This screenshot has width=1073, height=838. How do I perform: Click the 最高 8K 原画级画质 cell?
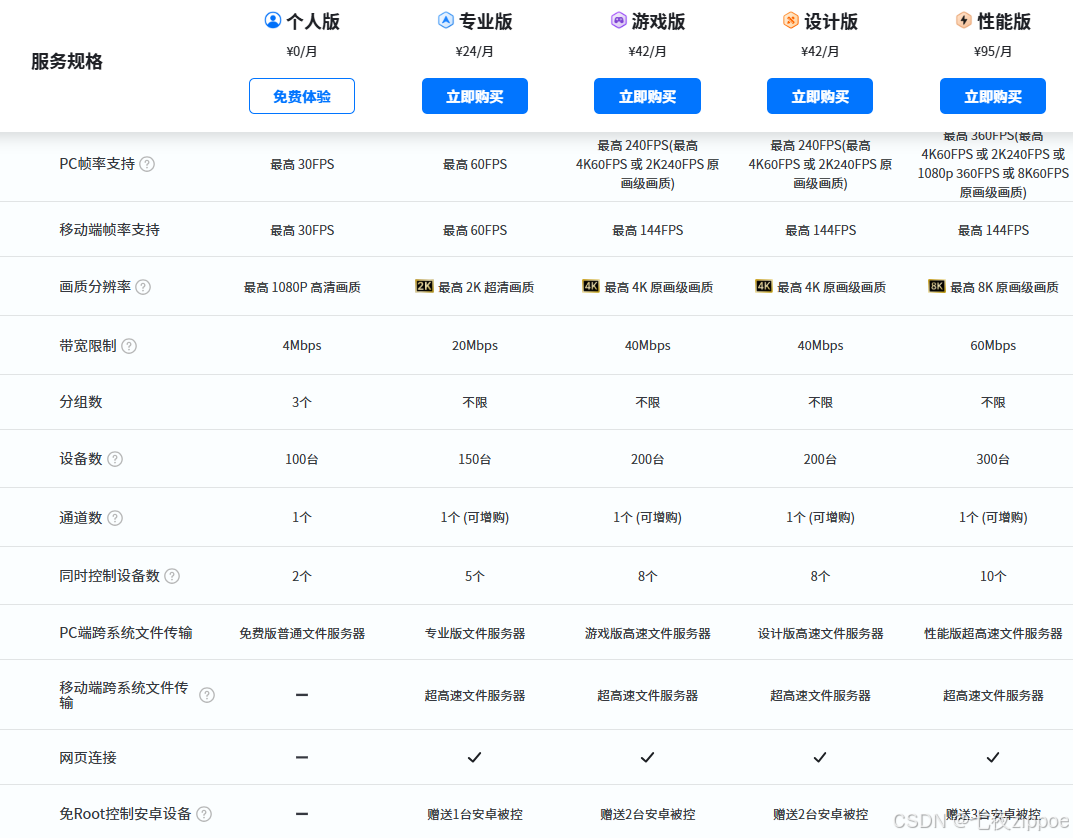click(1004, 288)
